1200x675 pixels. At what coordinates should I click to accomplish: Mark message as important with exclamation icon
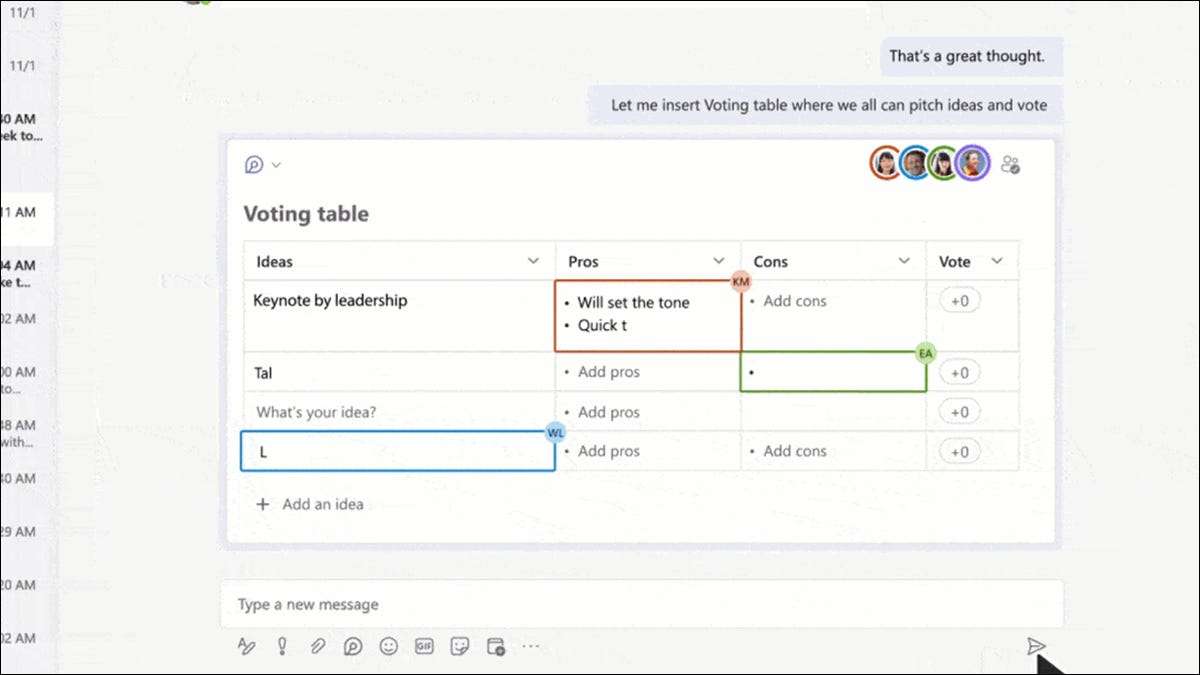coord(282,646)
